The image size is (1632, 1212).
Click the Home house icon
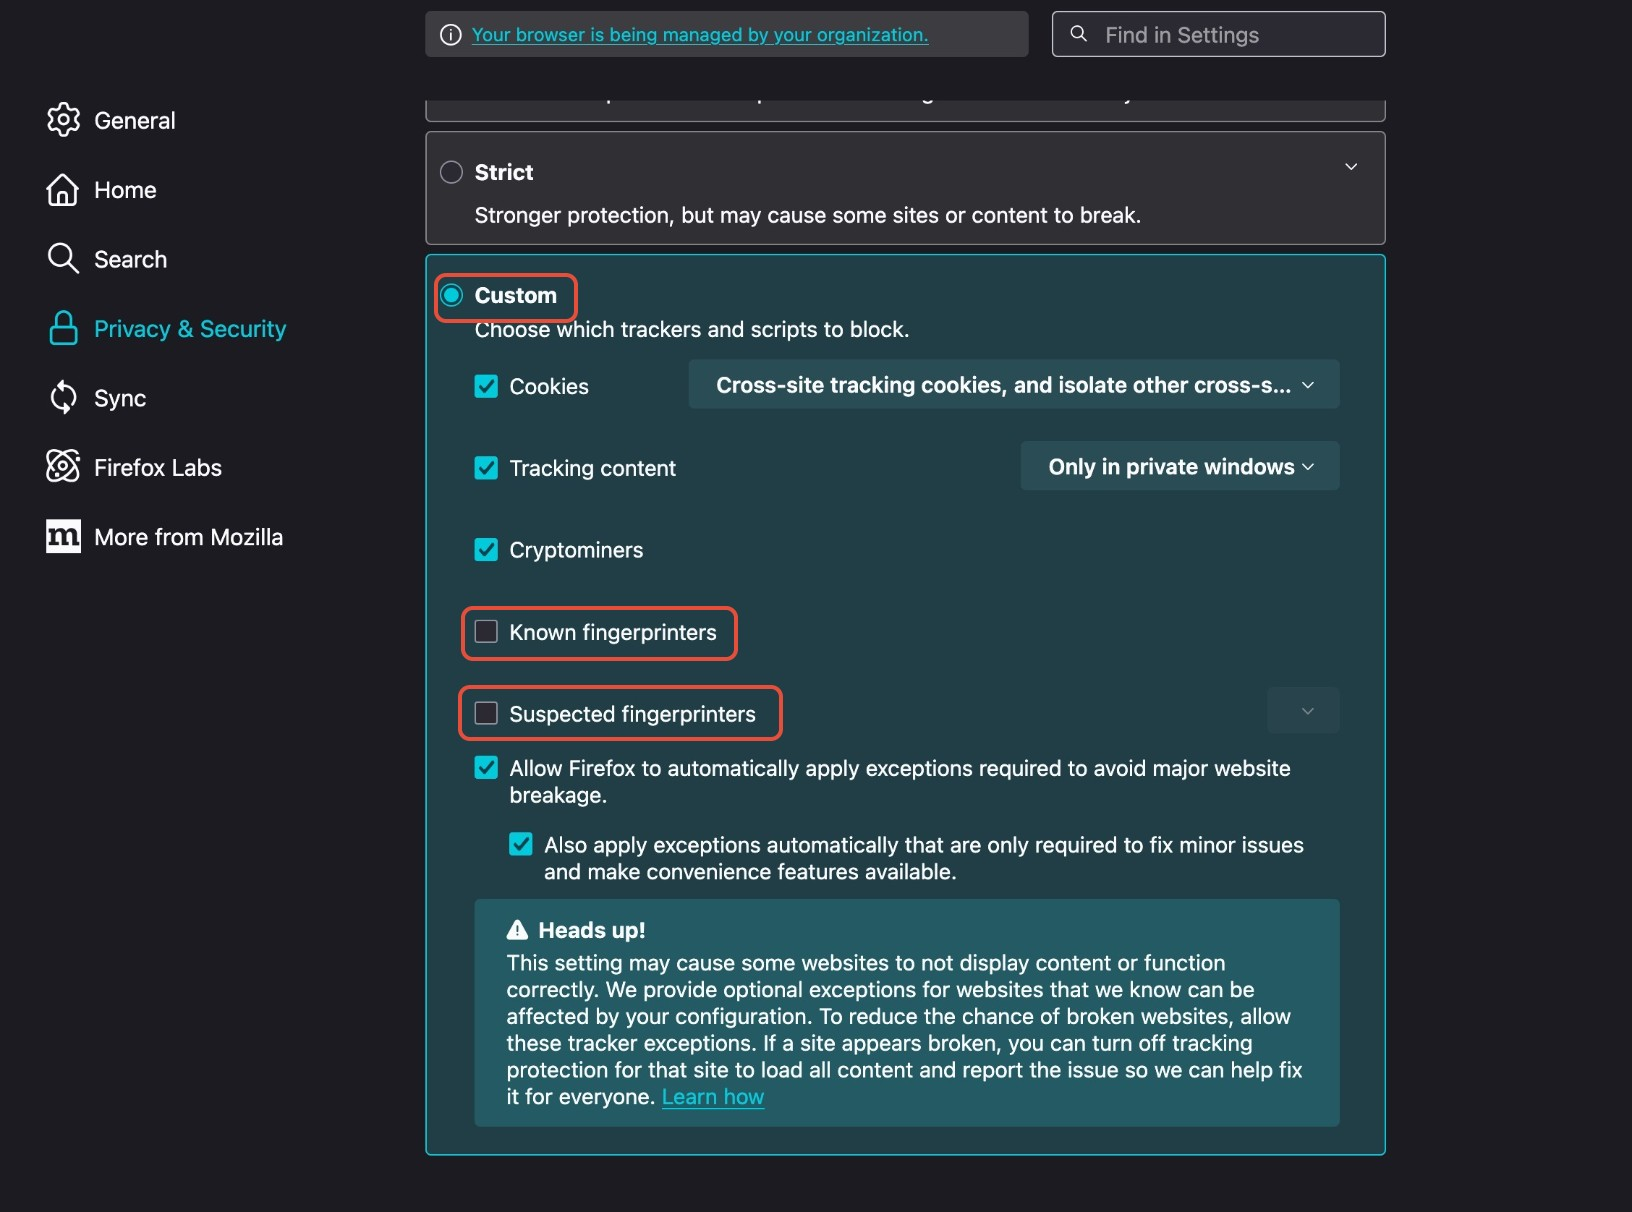(x=63, y=190)
